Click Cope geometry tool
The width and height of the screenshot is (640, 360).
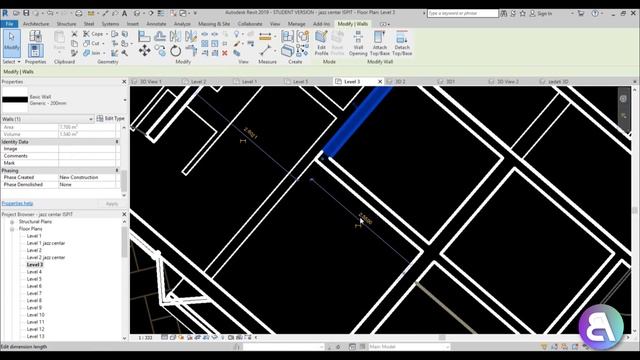tap(93, 34)
